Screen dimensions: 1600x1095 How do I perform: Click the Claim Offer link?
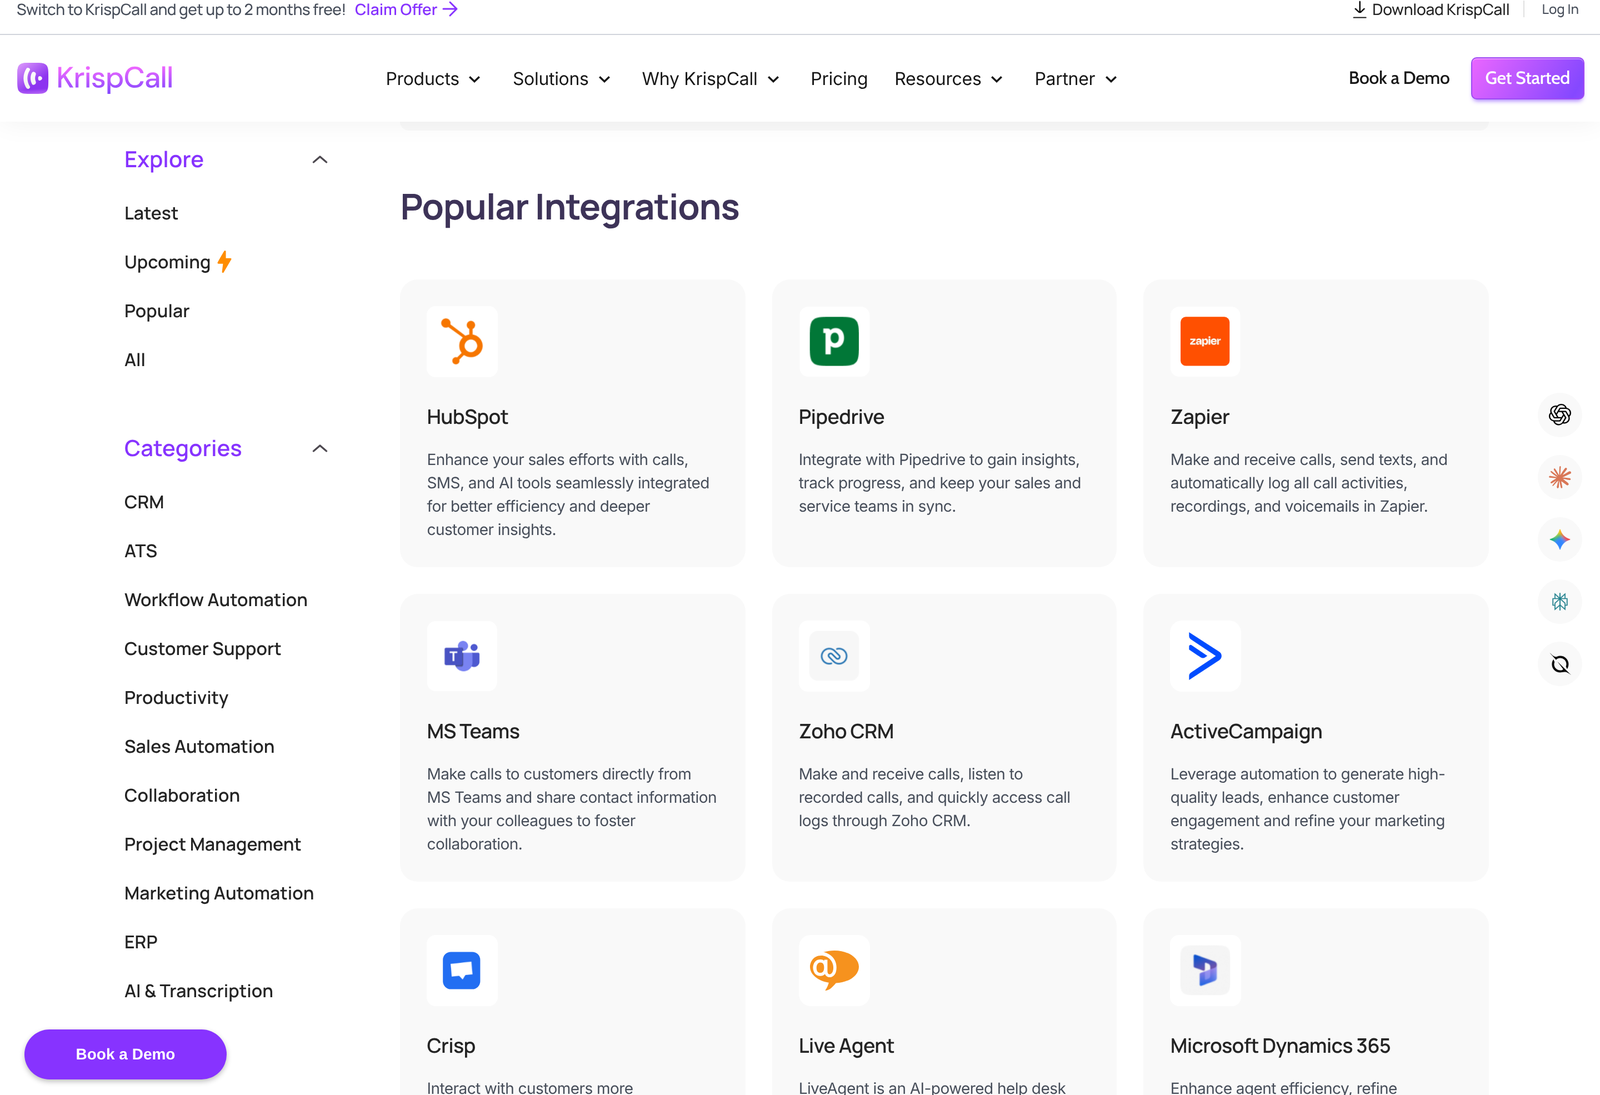[406, 10]
